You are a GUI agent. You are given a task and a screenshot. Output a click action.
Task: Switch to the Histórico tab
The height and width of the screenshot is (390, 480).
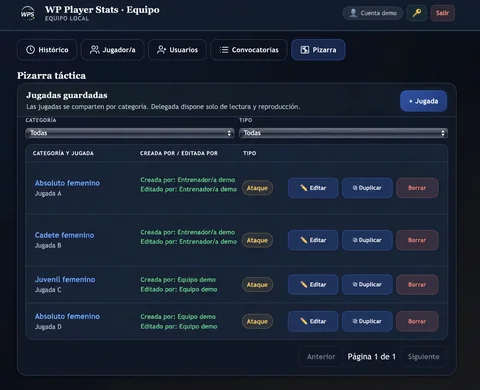tap(47, 50)
